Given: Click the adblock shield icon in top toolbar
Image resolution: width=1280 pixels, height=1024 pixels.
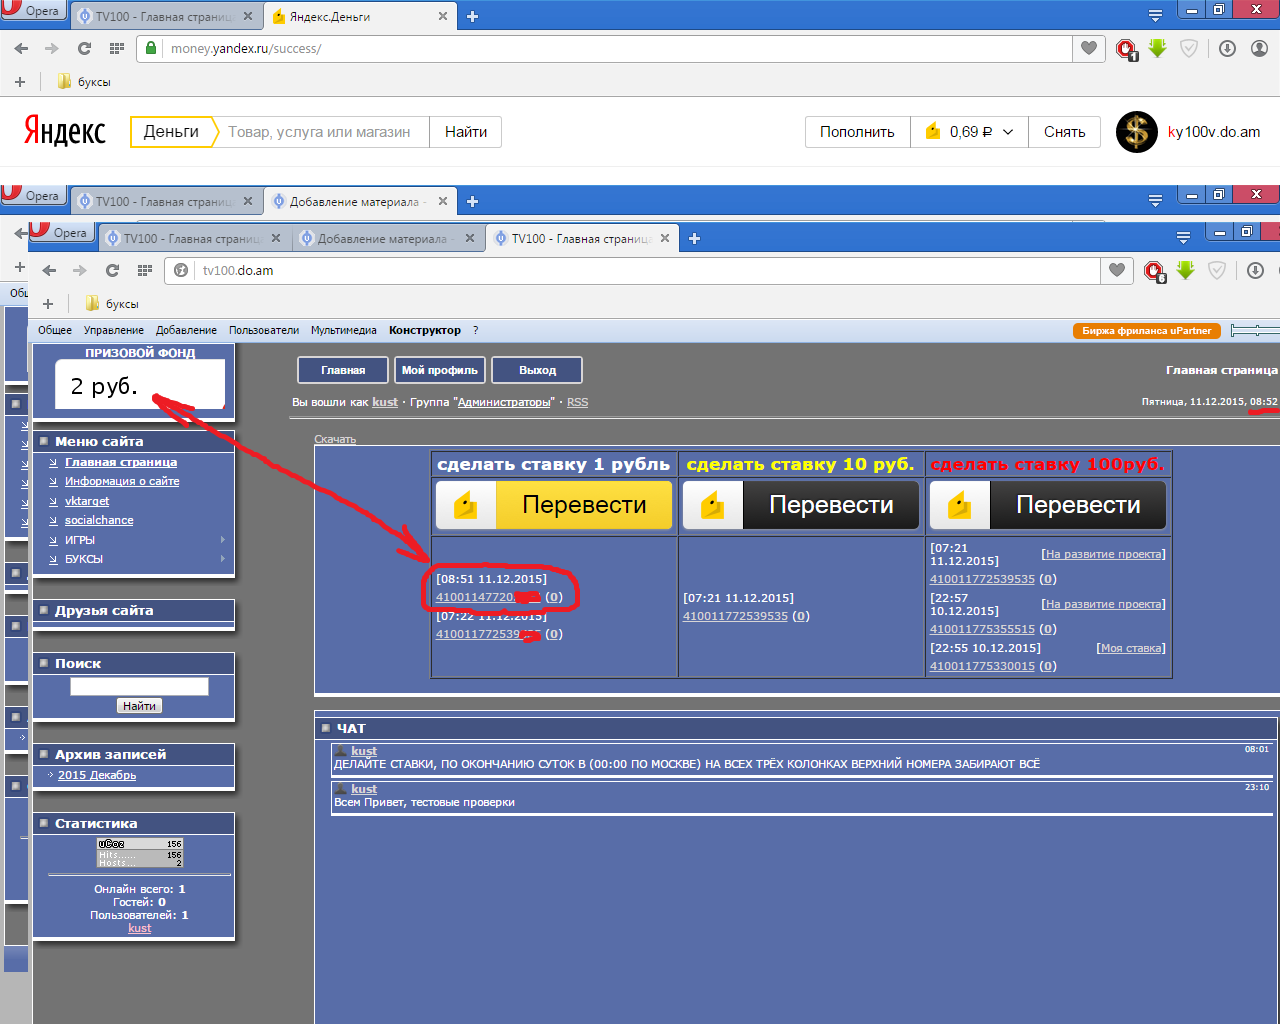Looking at the screenshot, I should [x=1189, y=48].
